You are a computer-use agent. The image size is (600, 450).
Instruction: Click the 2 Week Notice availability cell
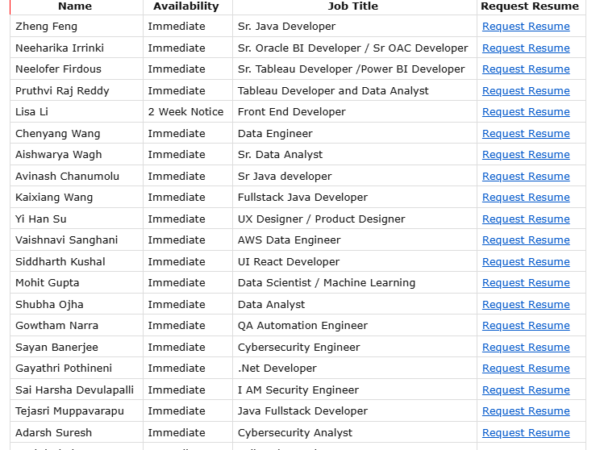pos(186,112)
